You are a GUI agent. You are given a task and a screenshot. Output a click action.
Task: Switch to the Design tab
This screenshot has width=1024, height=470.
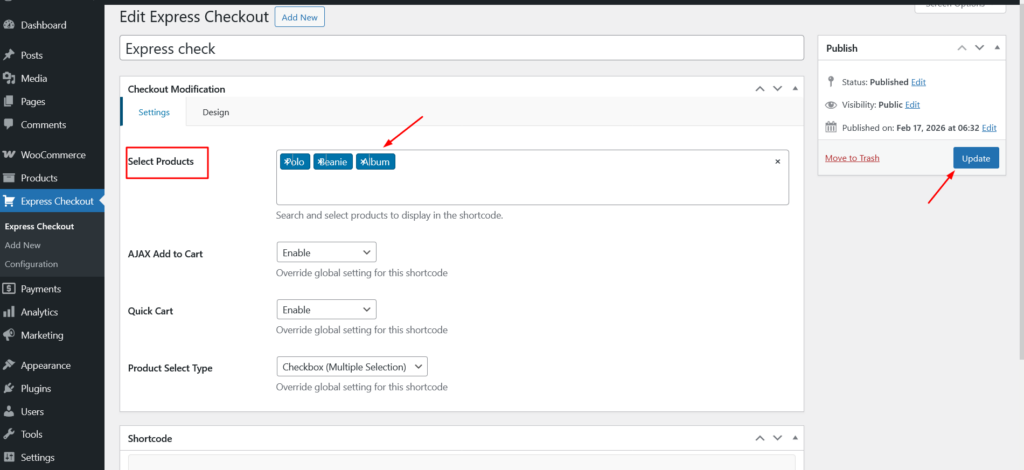click(x=215, y=112)
